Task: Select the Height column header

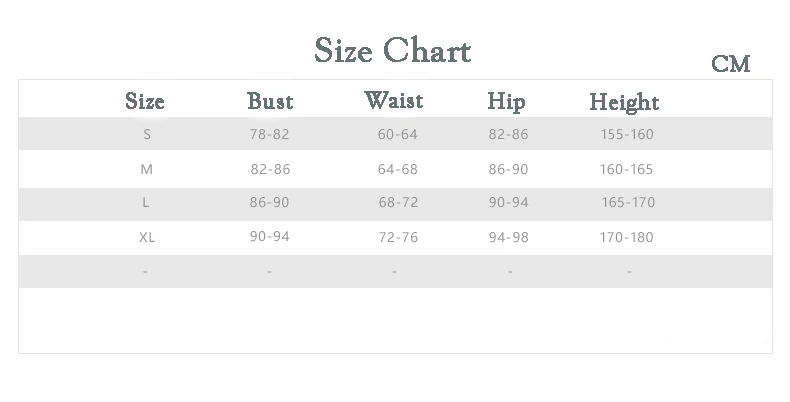Action: point(624,103)
